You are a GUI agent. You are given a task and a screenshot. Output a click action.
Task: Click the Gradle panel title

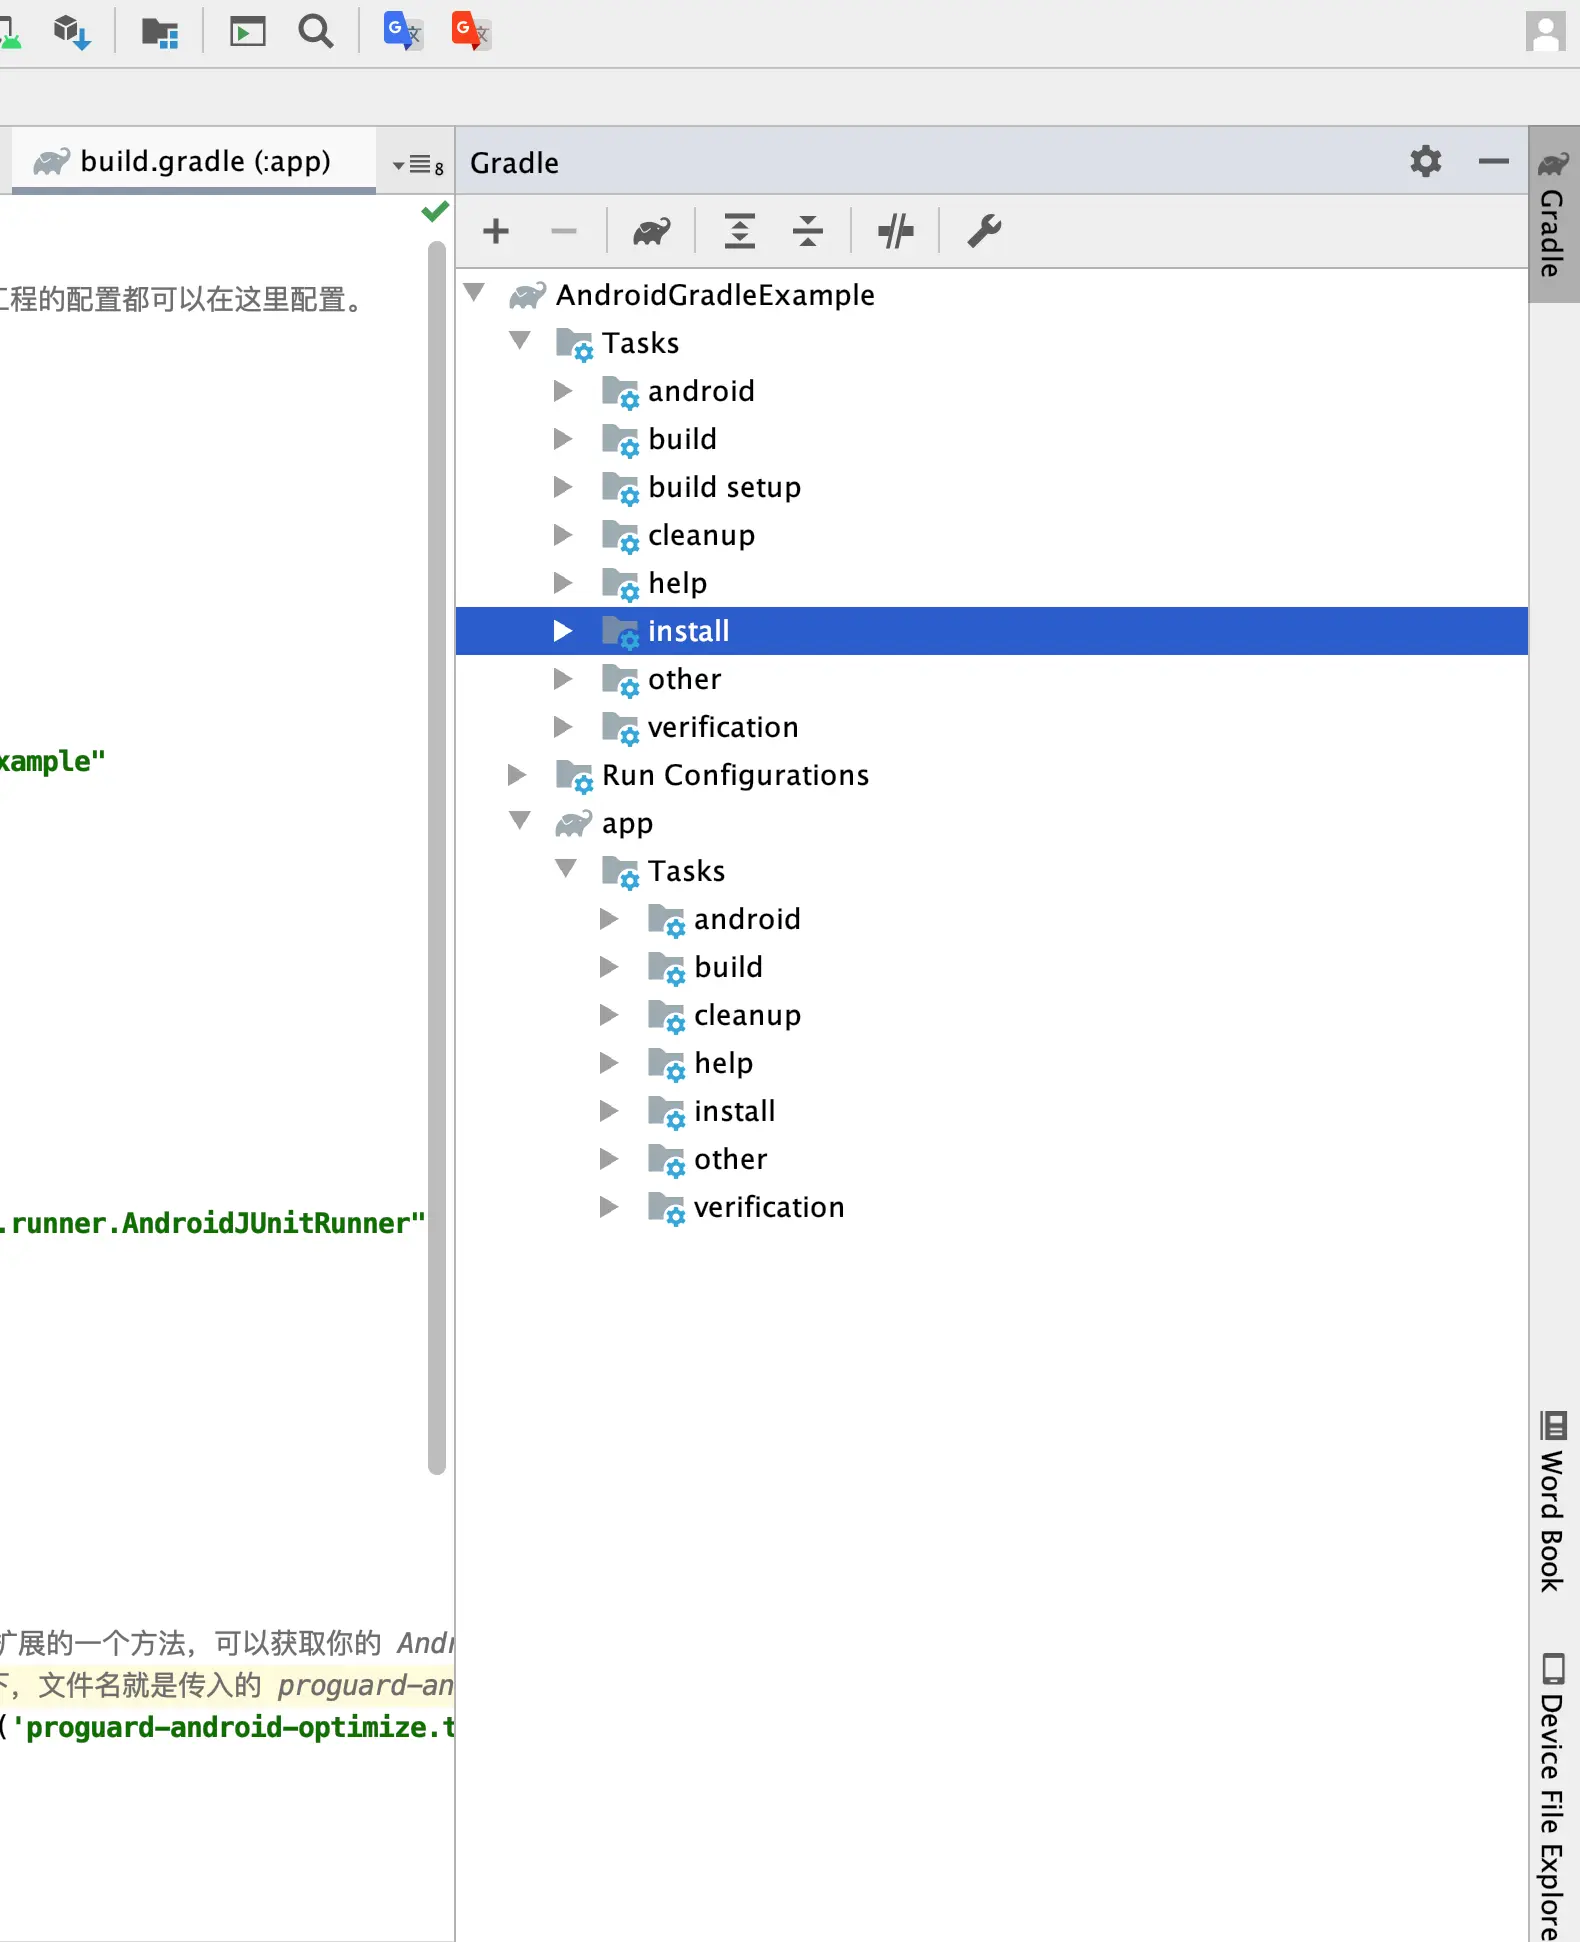(514, 162)
